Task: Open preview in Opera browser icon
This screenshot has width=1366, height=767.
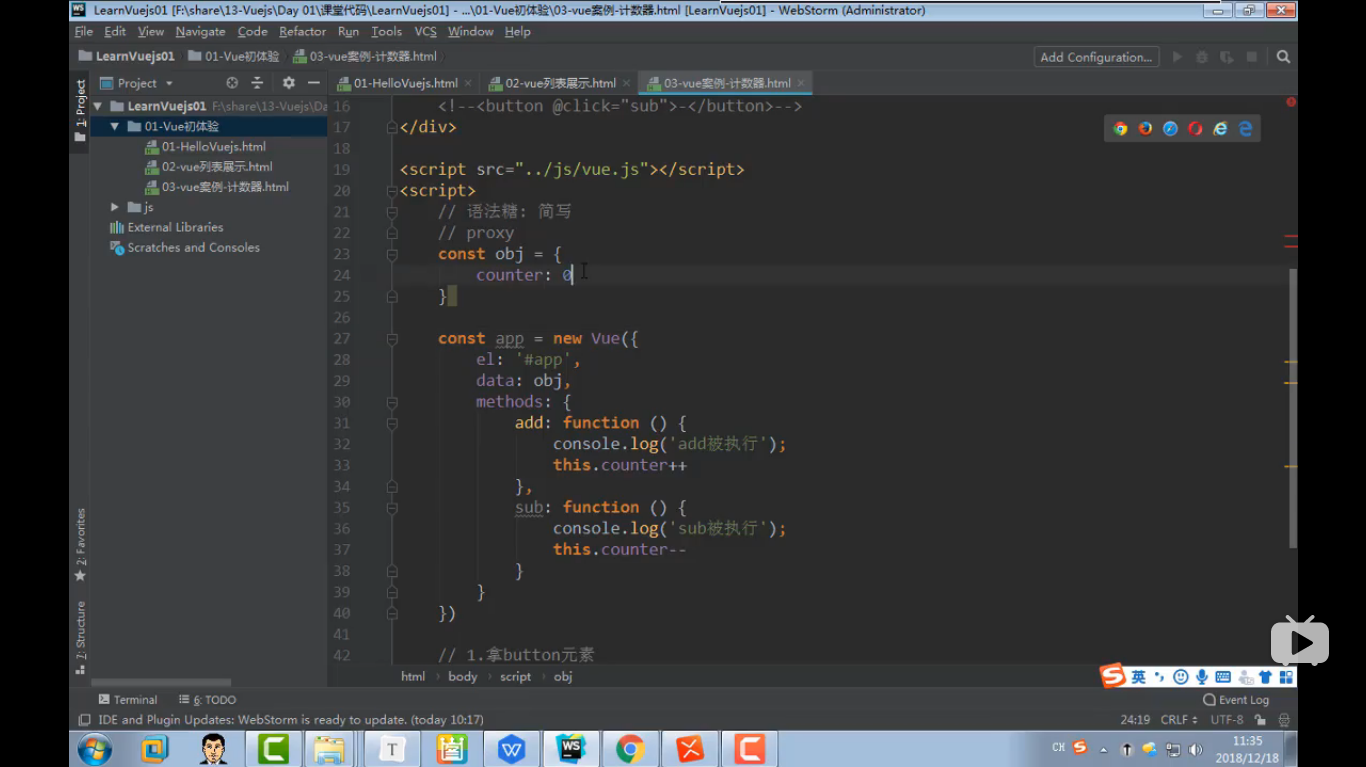Action: pyautogui.click(x=1195, y=129)
